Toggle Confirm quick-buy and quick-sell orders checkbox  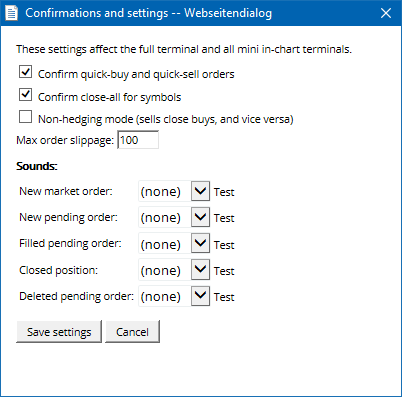25,72
